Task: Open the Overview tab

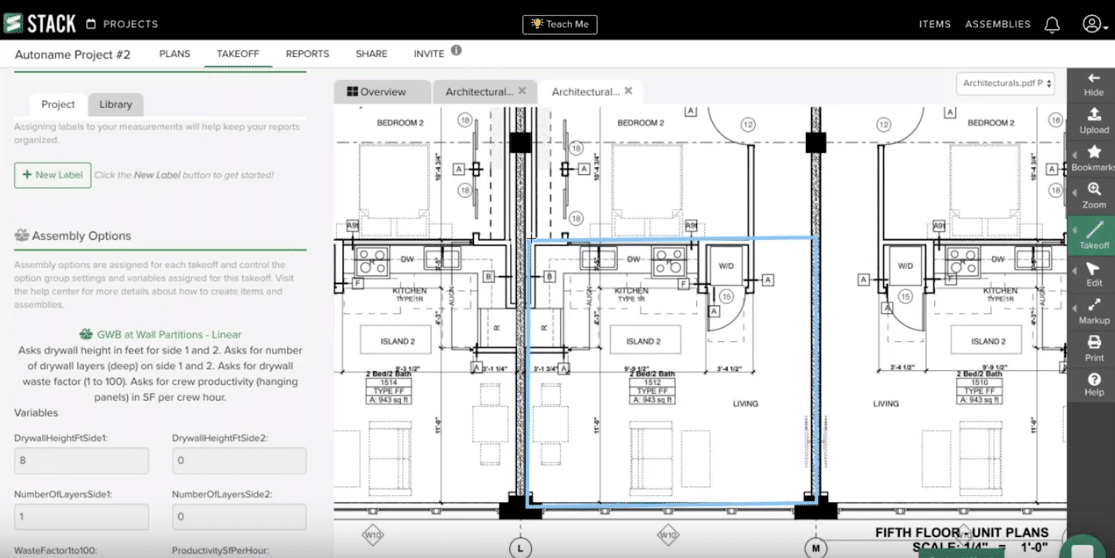Action: [x=383, y=92]
